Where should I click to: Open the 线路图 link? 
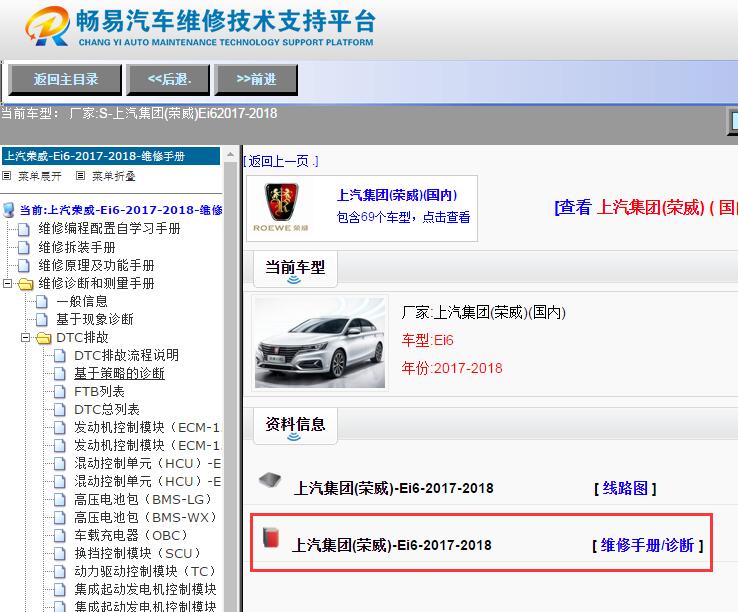(x=625, y=488)
